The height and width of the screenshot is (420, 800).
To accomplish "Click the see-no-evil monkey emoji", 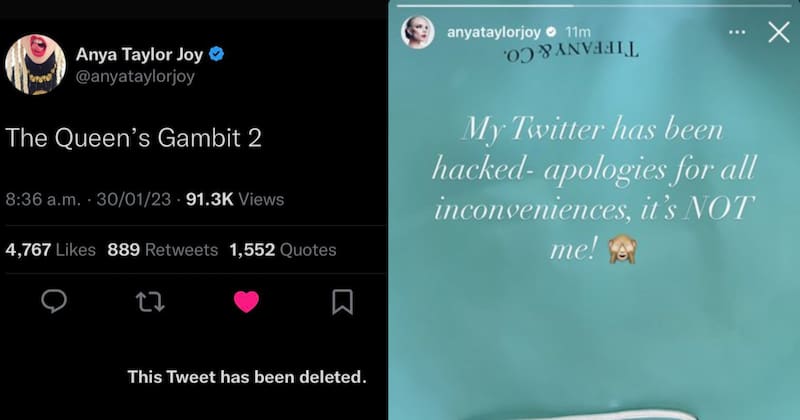I will pos(621,250).
